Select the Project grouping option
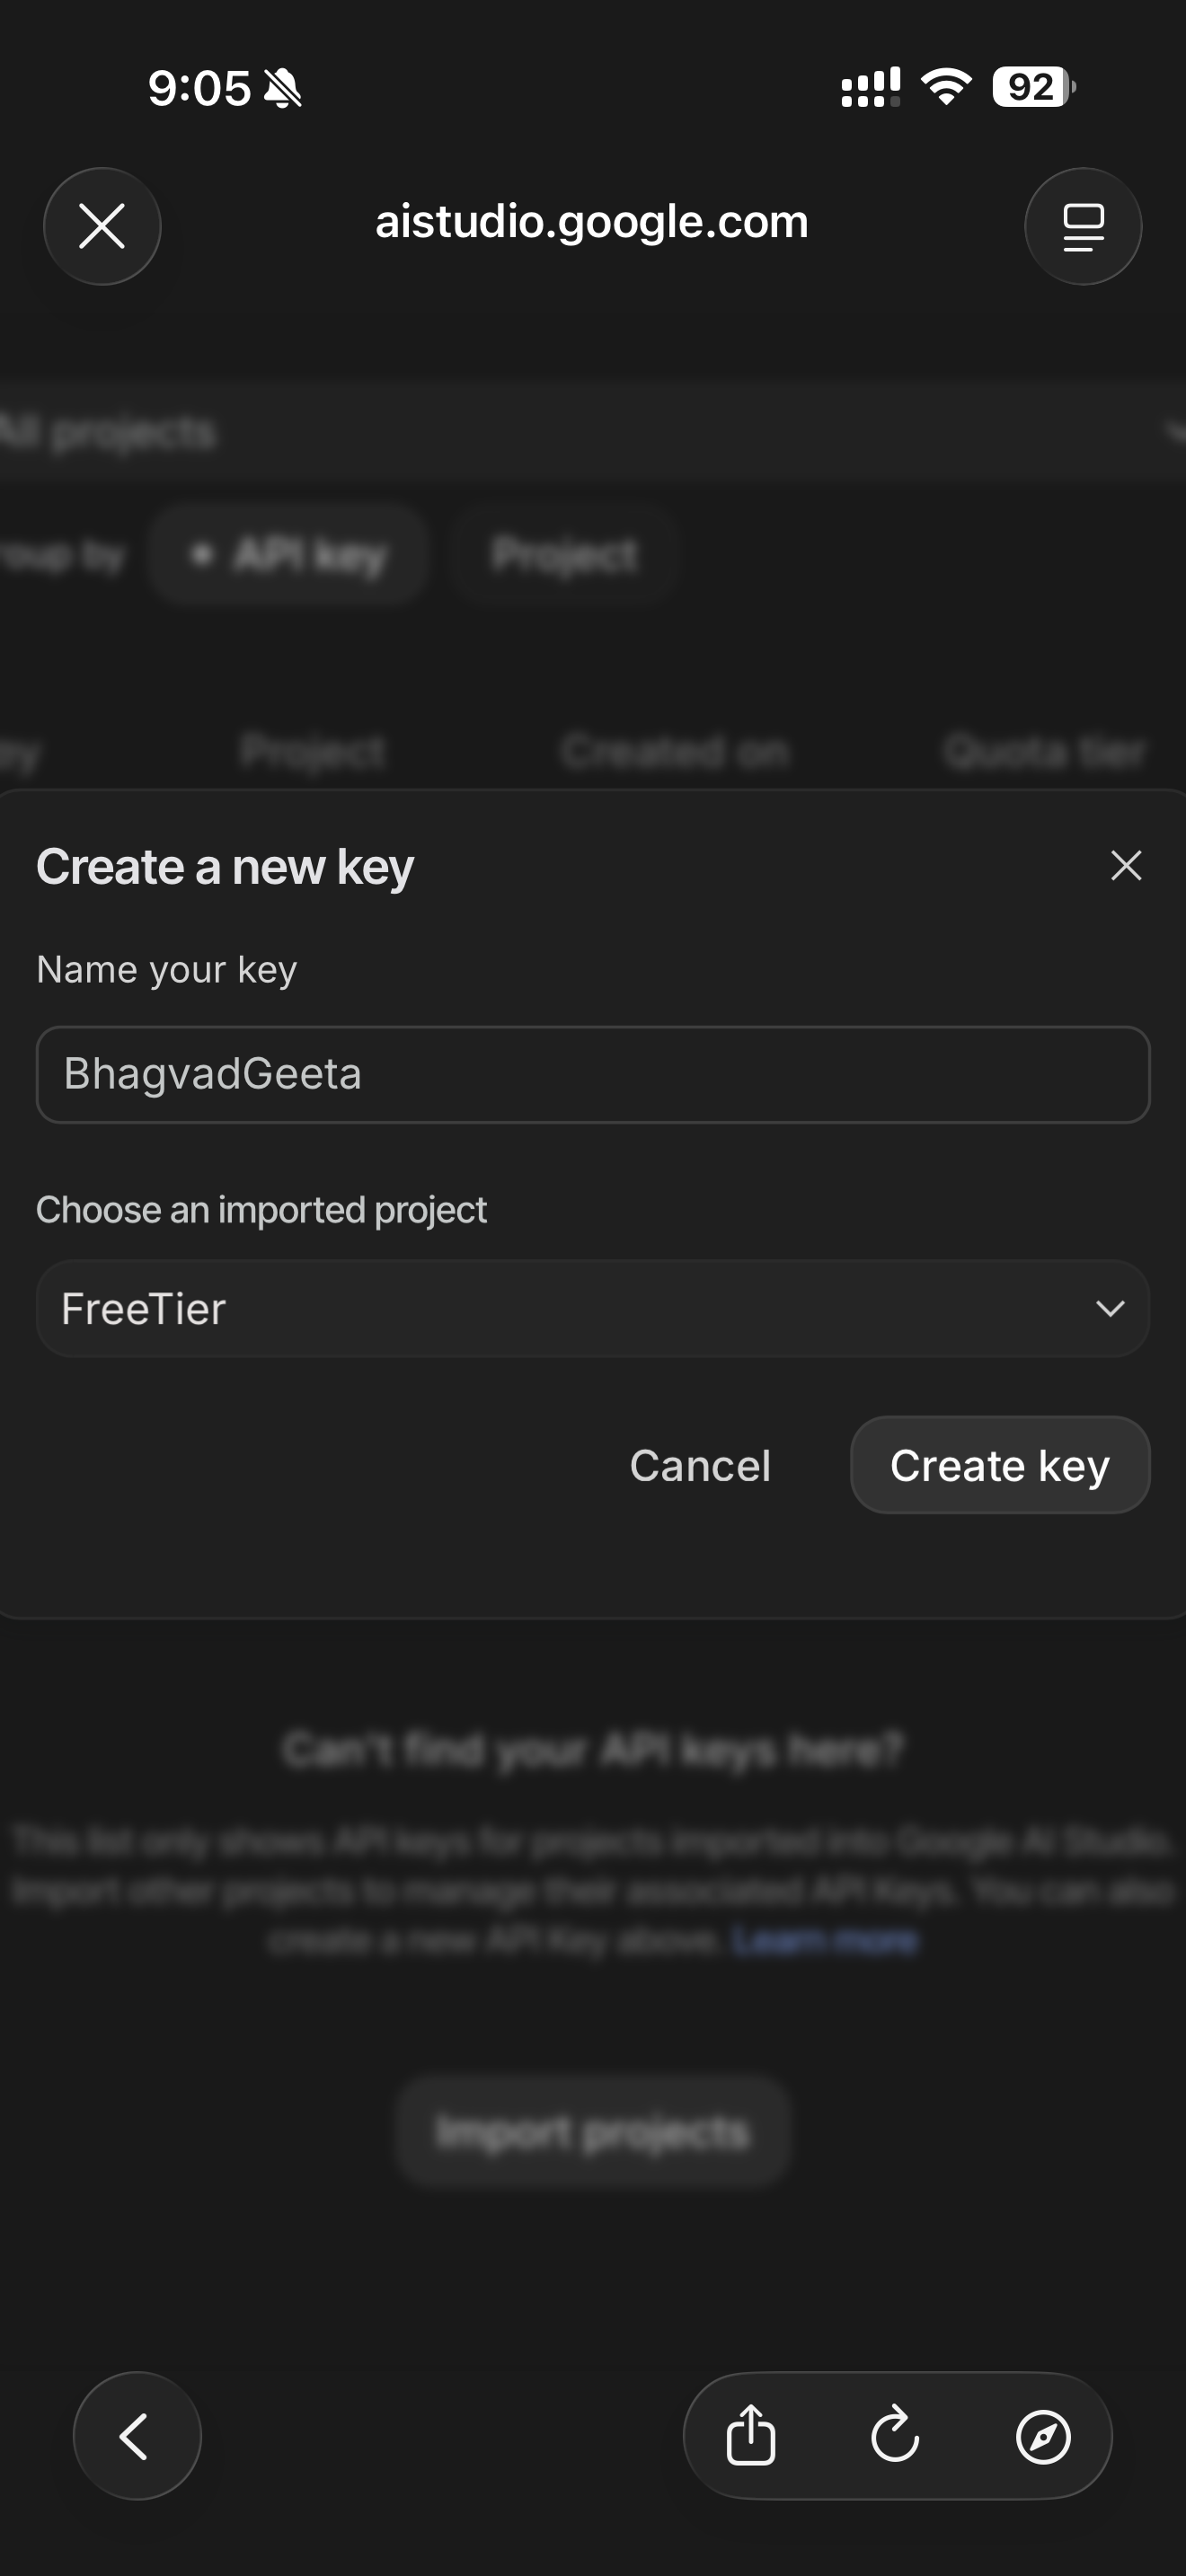Viewport: 1186px width, 2576px height. 565,554
